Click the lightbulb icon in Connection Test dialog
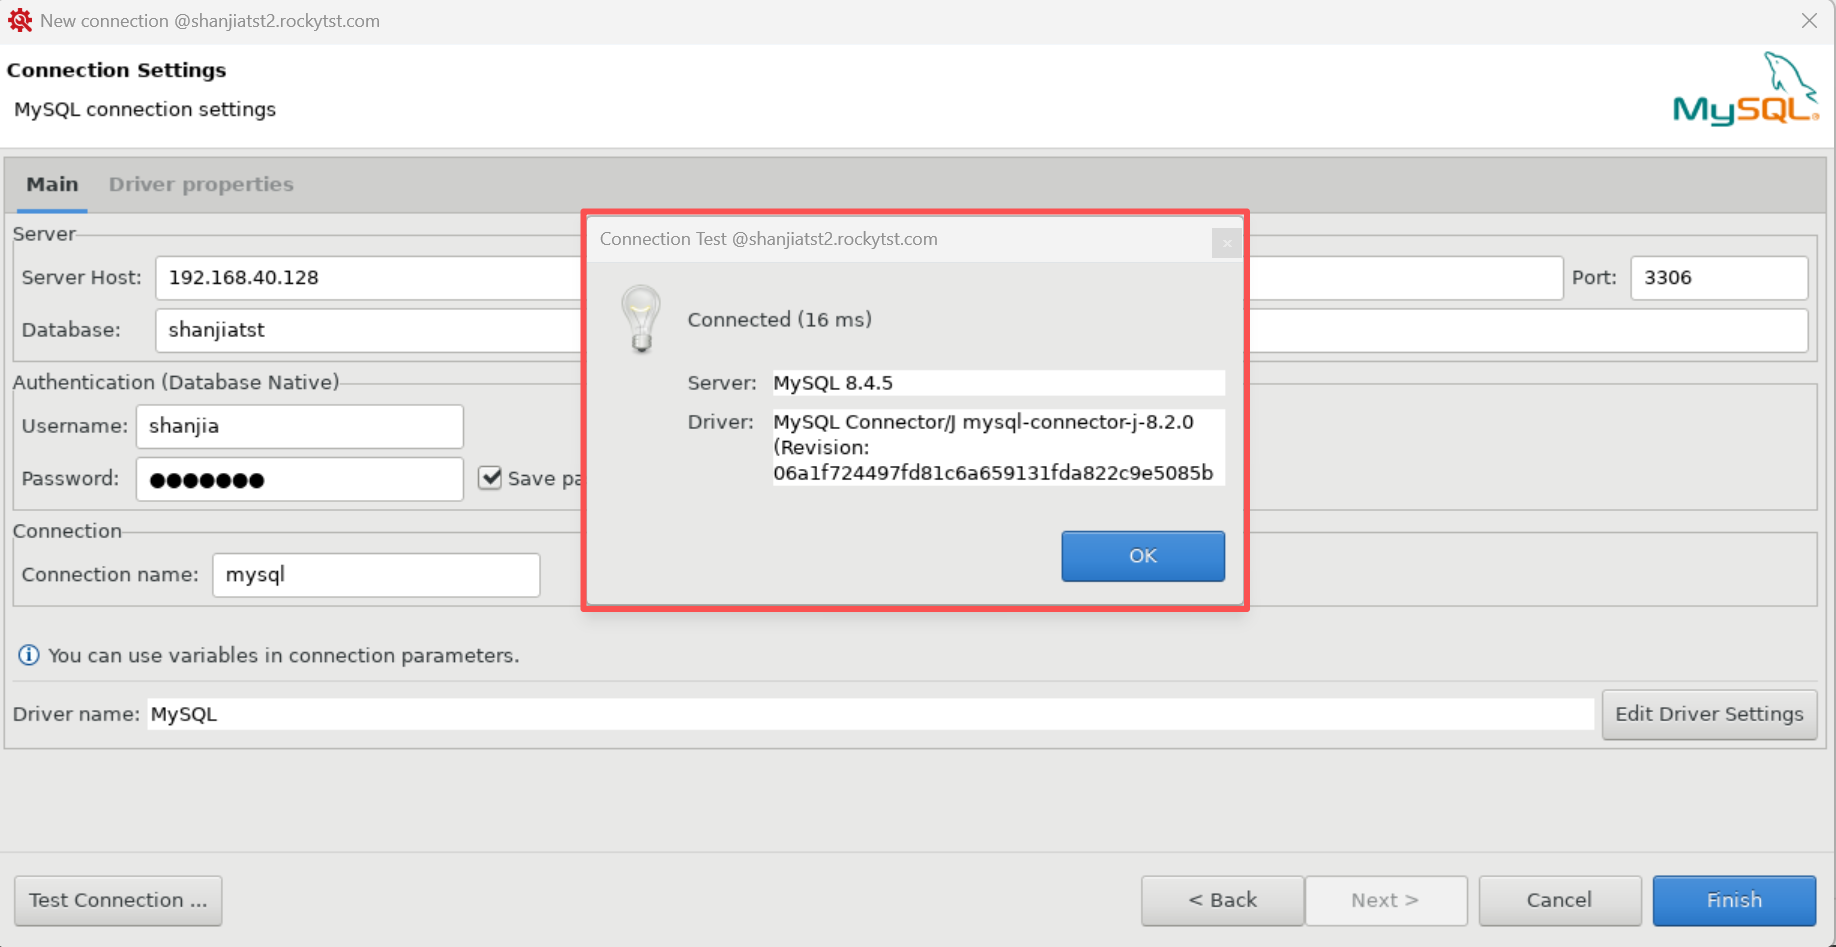 click(641, 319)
